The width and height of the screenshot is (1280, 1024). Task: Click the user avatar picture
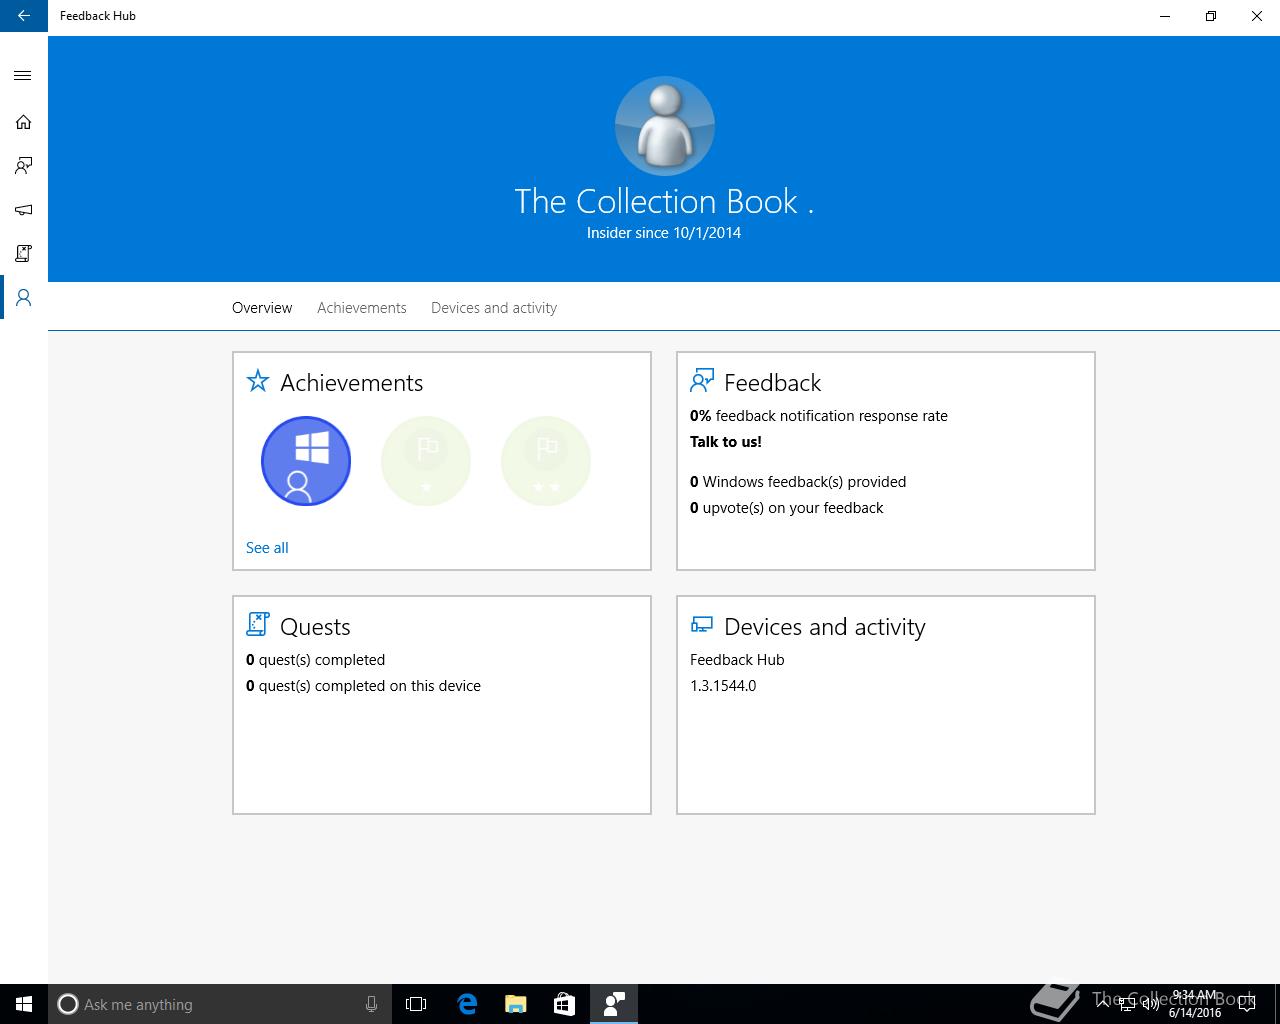point(664,126)
